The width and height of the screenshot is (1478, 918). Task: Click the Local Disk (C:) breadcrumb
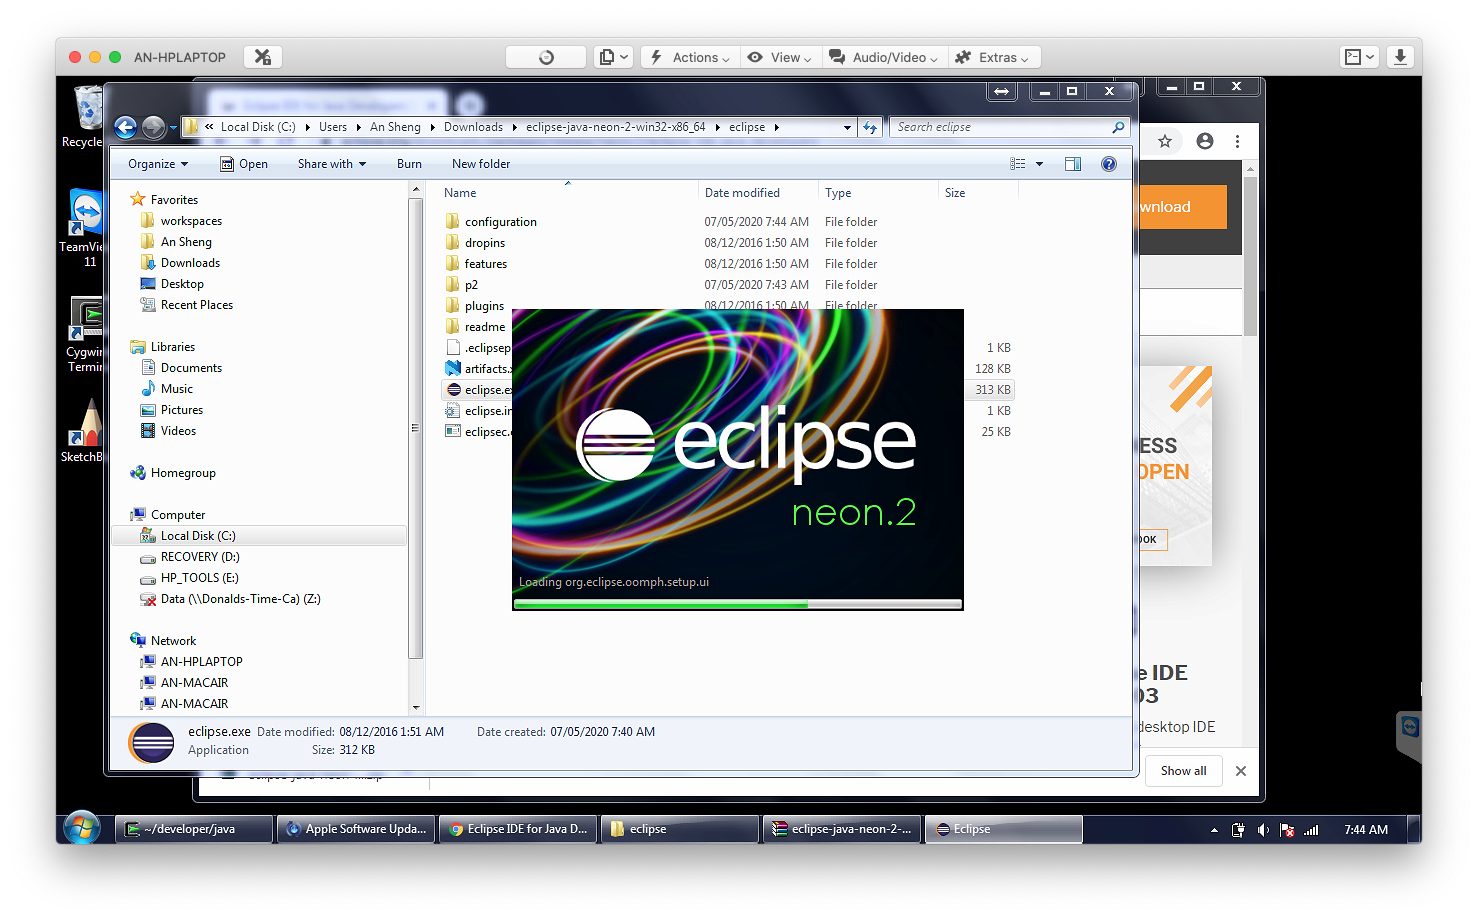tap(258, 127)
